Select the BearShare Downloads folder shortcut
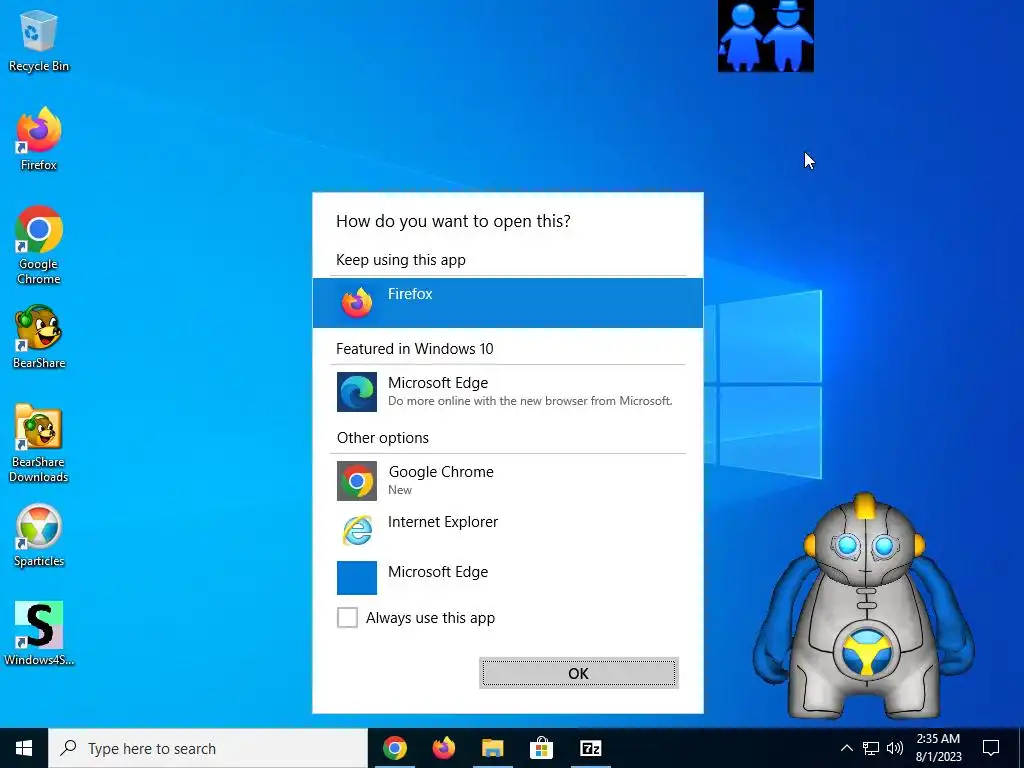This screenshot has height=768, width=1024. point(39,443)
